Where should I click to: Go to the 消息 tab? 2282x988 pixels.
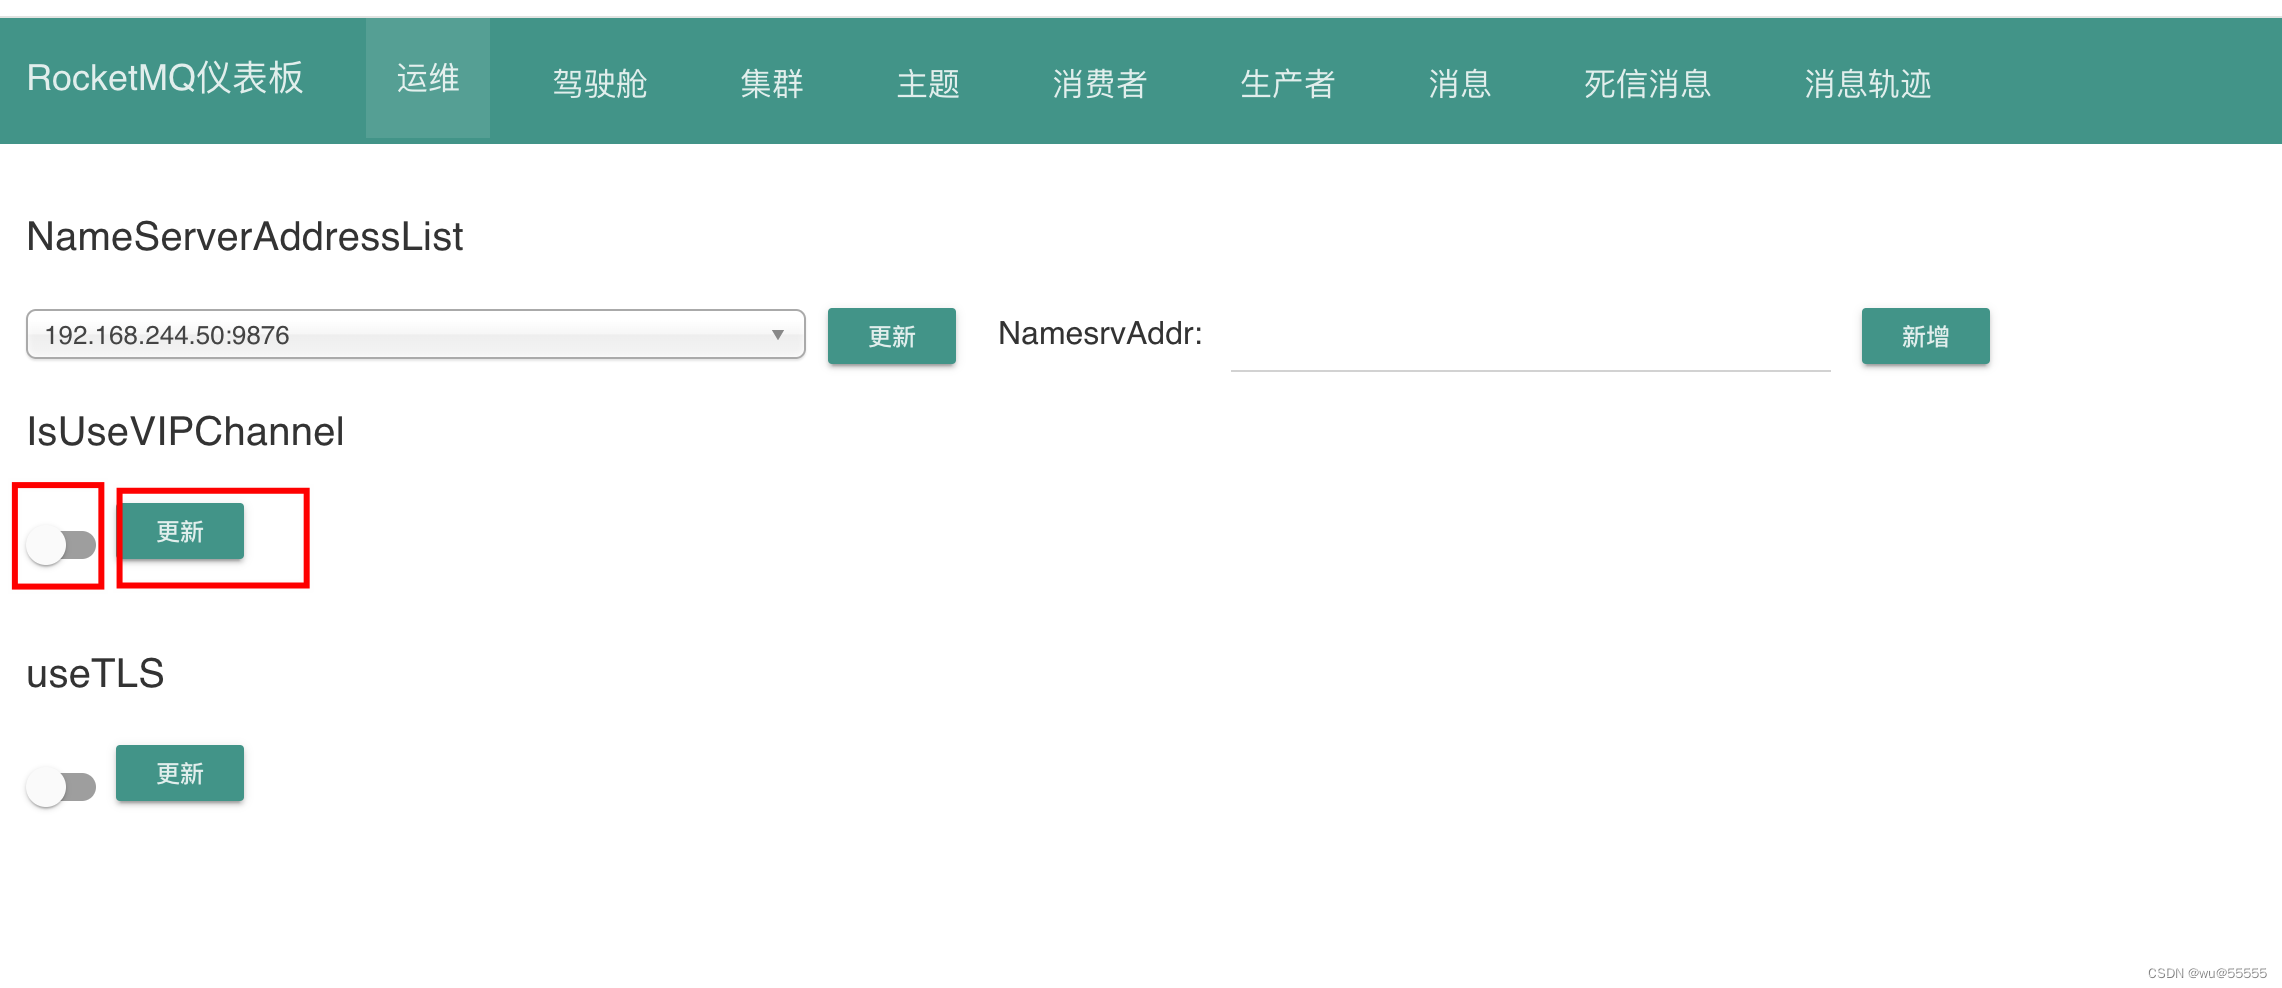click(x=1461, y=83)
